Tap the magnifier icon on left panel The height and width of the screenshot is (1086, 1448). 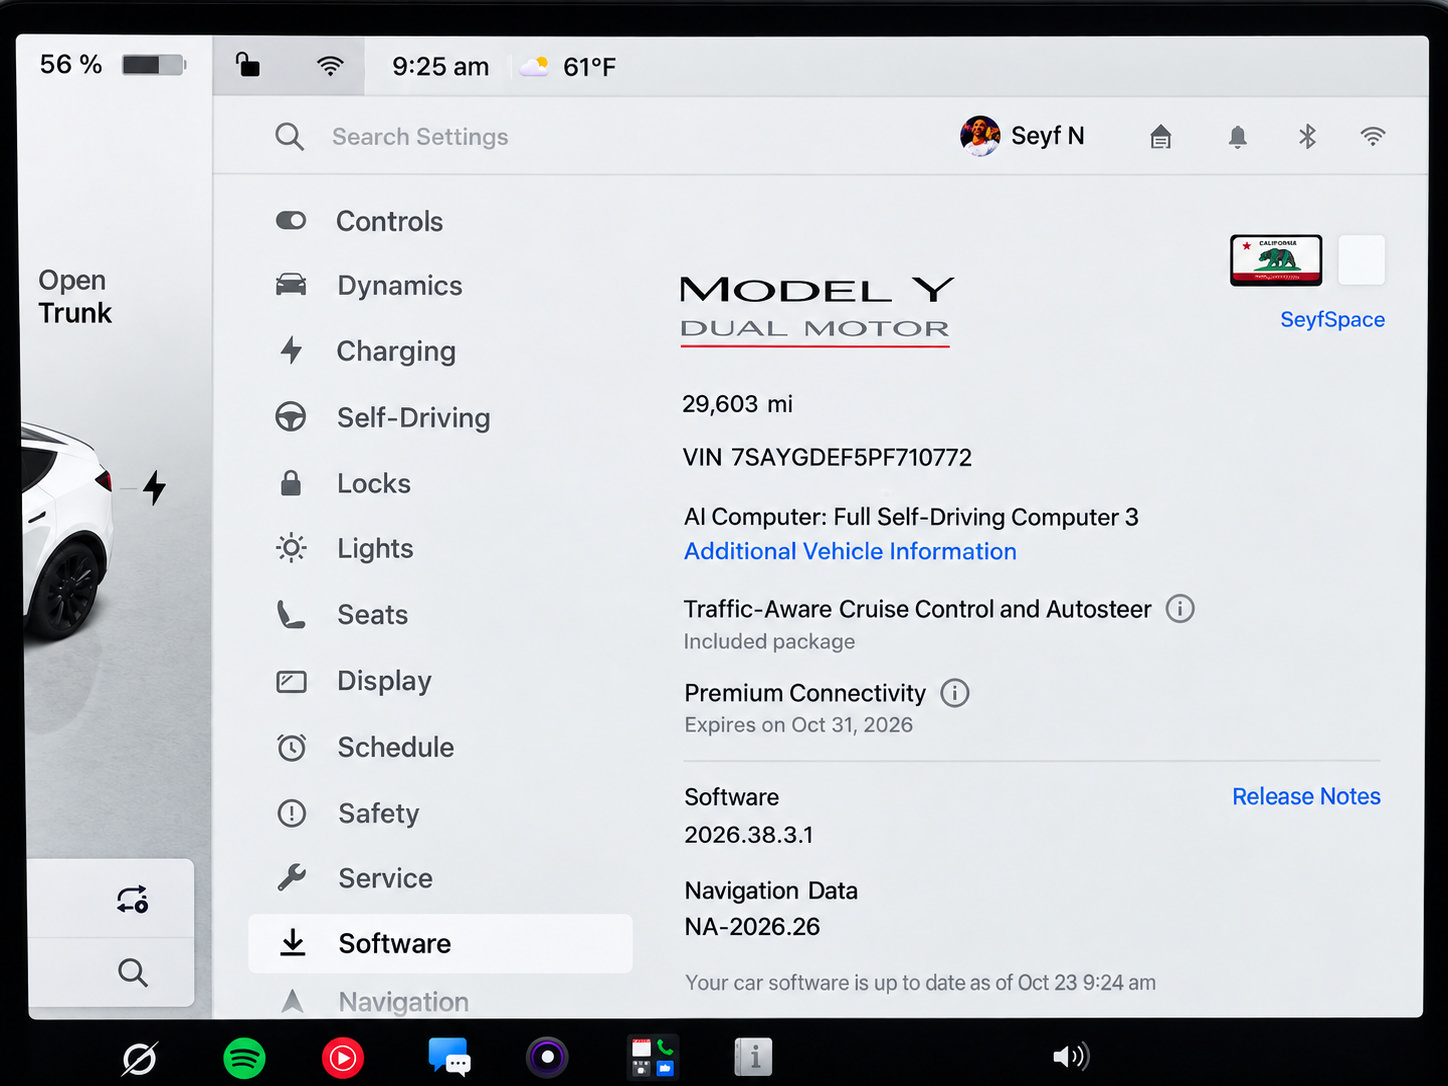coord(132,972)
